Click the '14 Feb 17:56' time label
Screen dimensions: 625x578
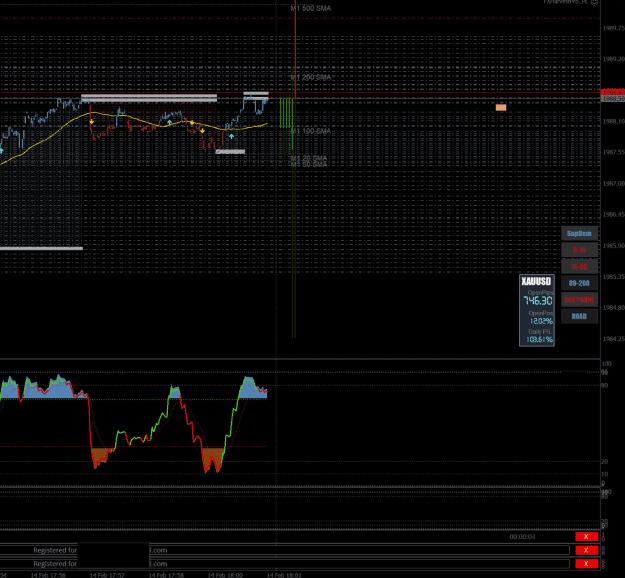48,575
